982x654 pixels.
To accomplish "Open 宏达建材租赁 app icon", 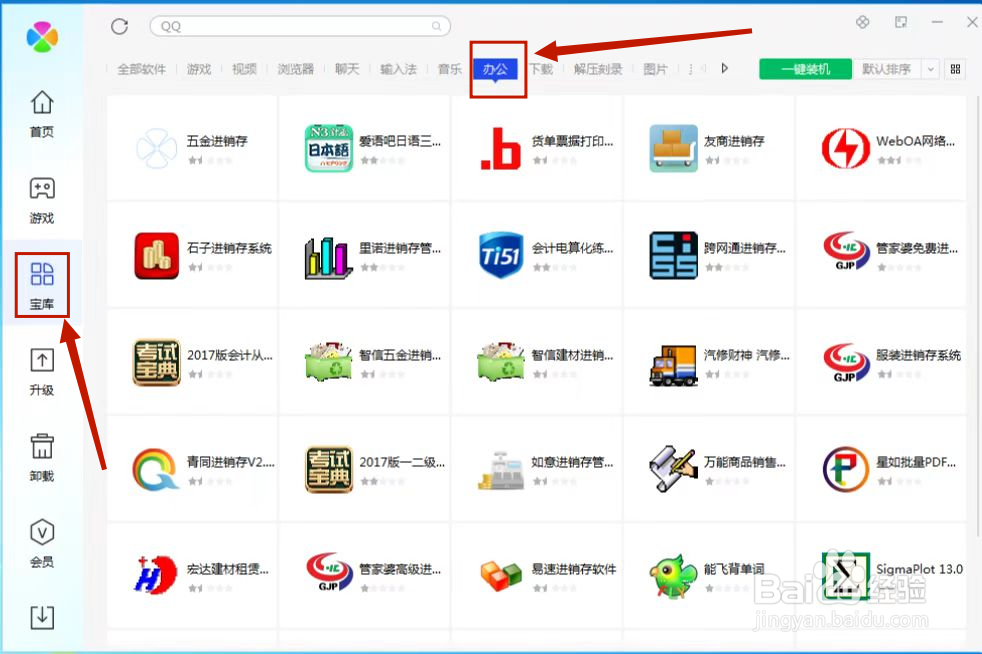I will [157, 575].
